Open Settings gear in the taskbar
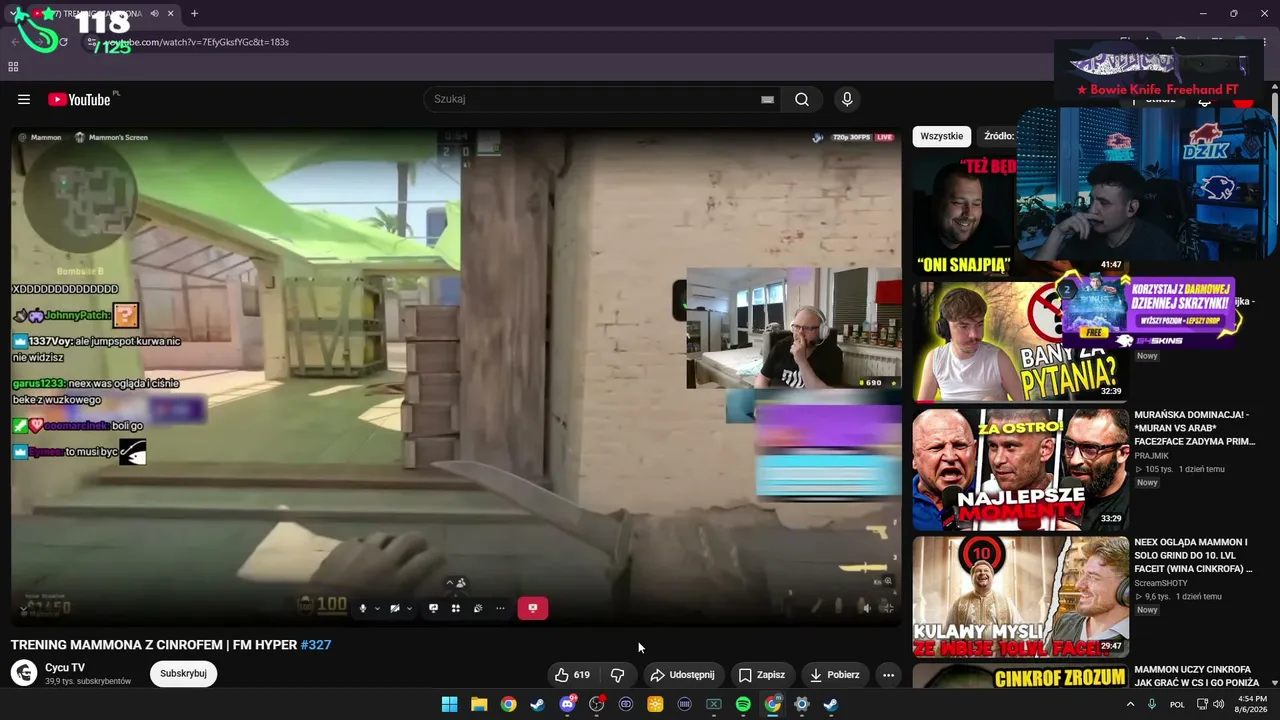The height and width of the screenshot is (720, 1280). tap(801, 704)
